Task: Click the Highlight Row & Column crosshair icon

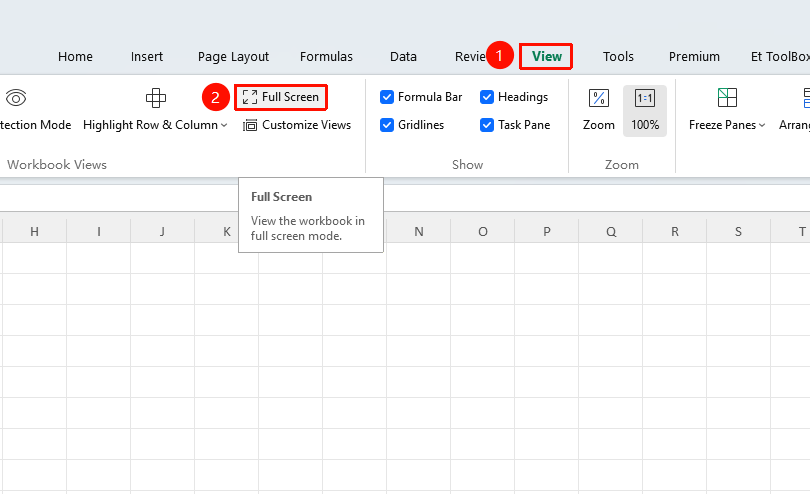Action: coord(155,97)
